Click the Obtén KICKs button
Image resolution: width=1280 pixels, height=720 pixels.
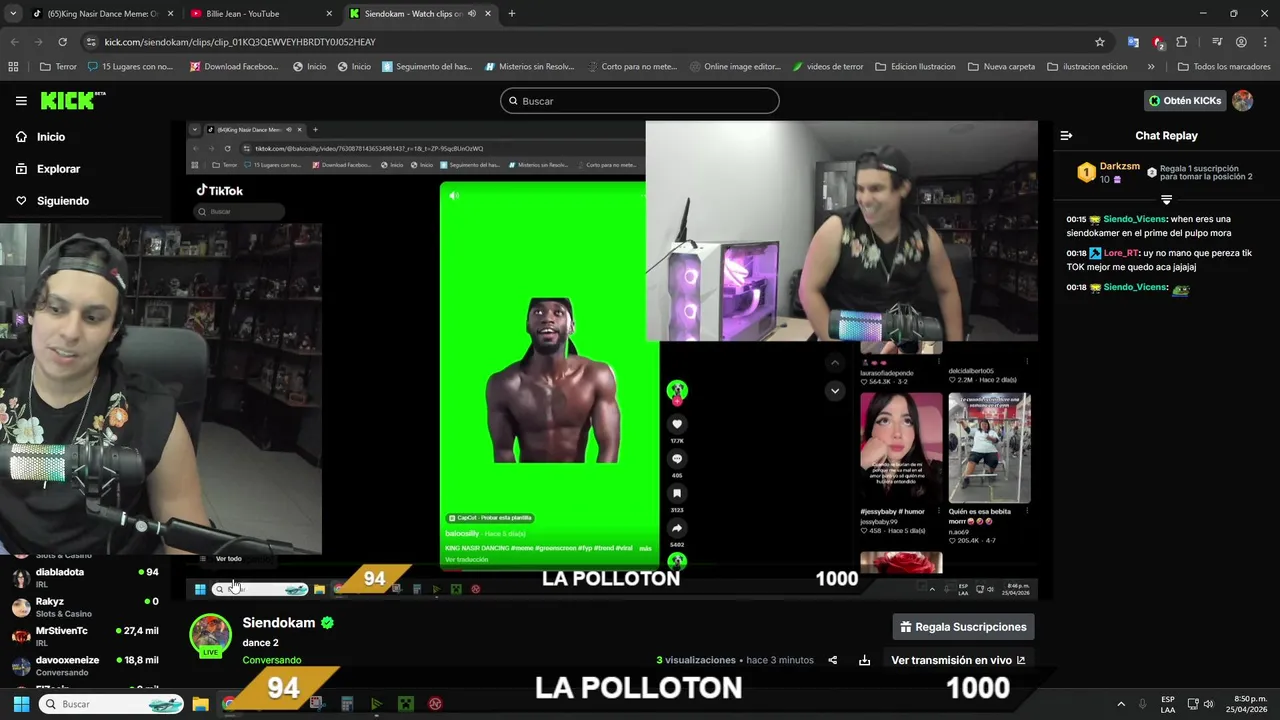(1185, 101)
